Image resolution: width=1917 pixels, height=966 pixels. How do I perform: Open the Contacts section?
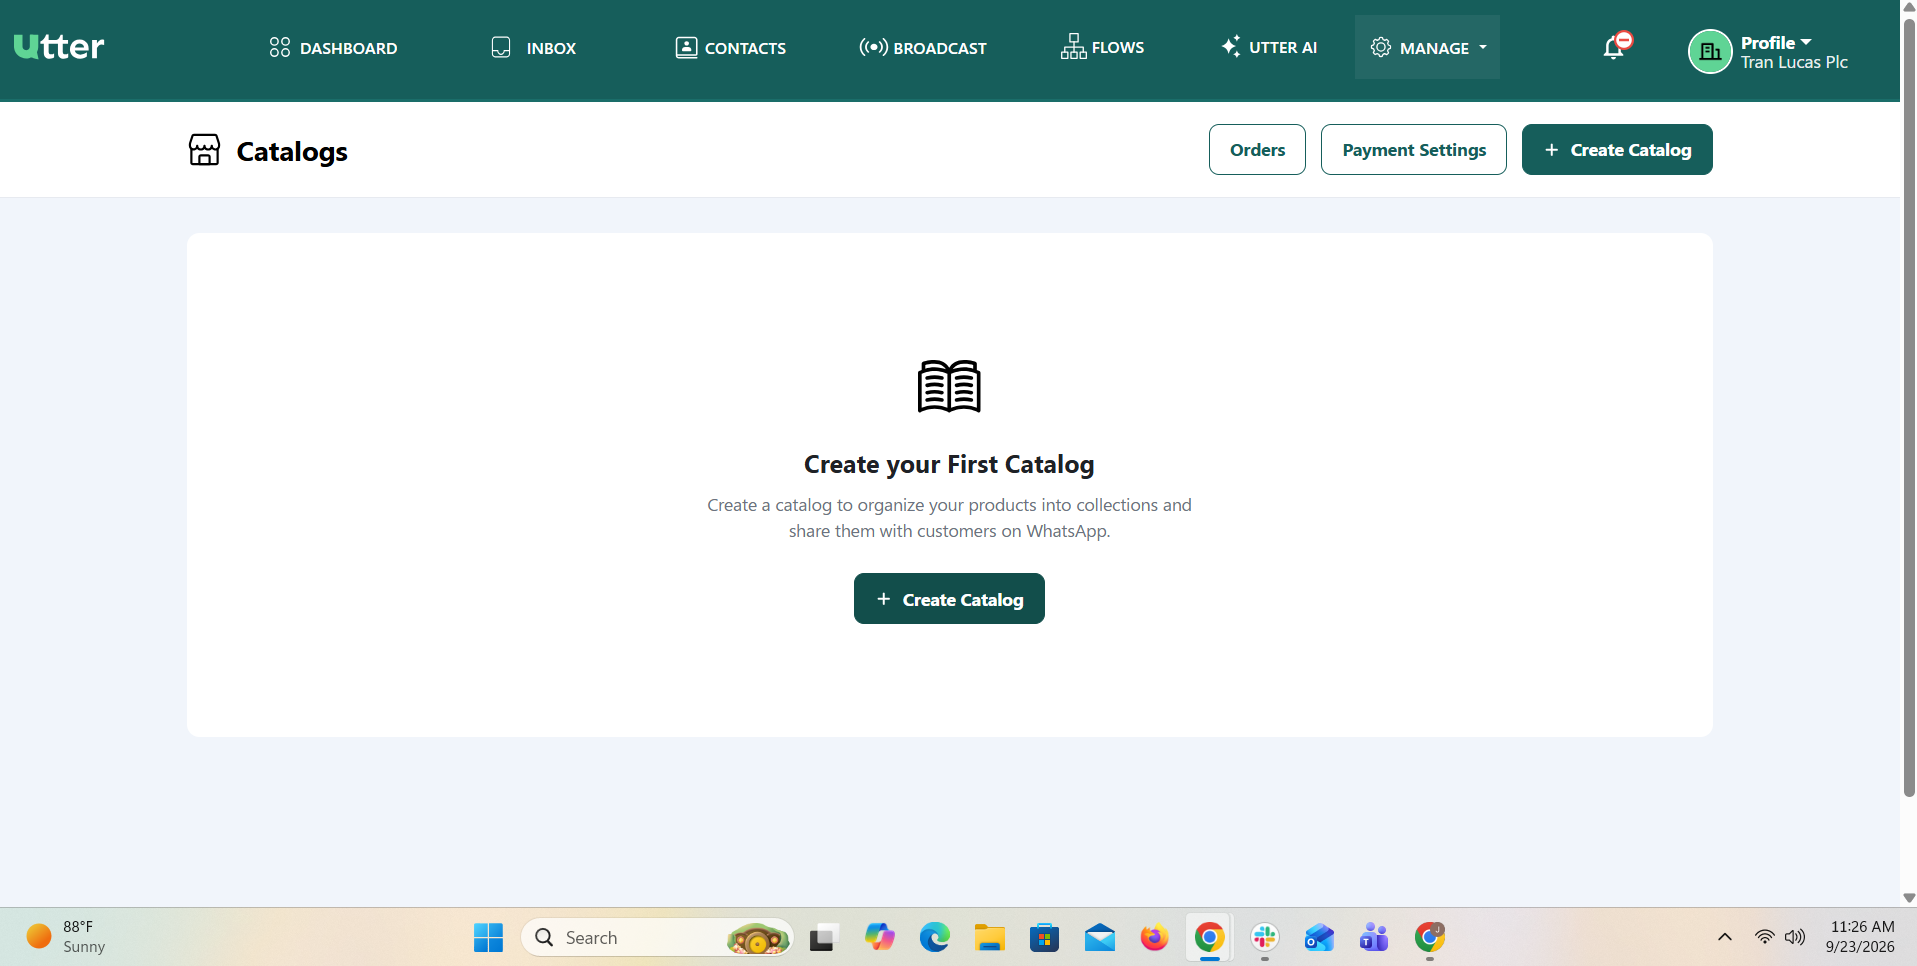(x=730, y=48)
